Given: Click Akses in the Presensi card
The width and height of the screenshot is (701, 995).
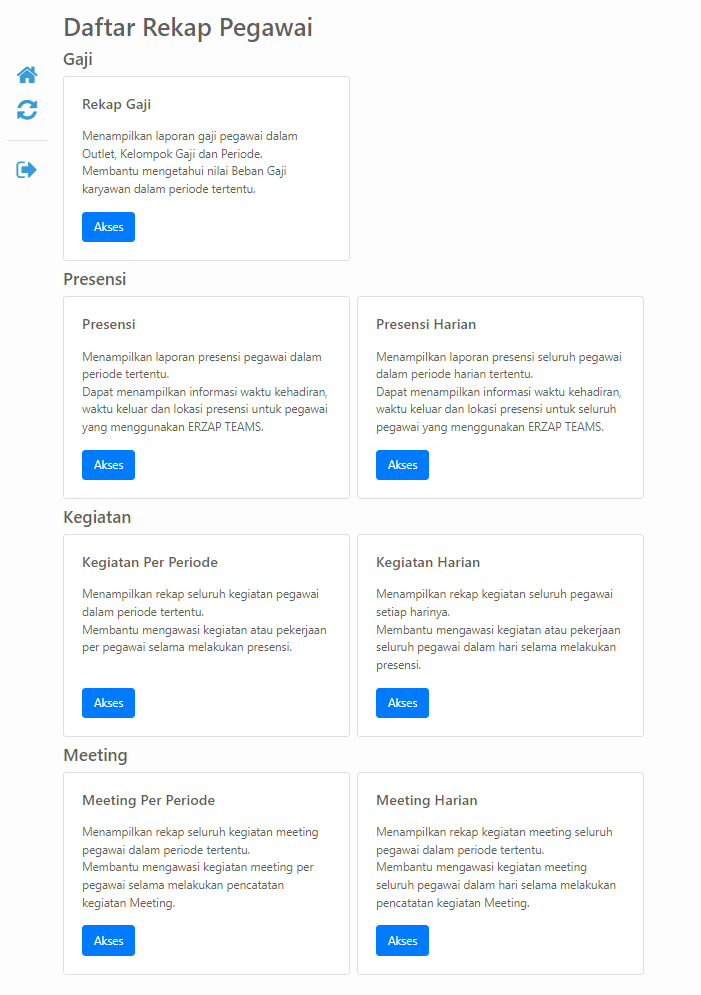Looking at the screenshot, I should click(108, 465).
